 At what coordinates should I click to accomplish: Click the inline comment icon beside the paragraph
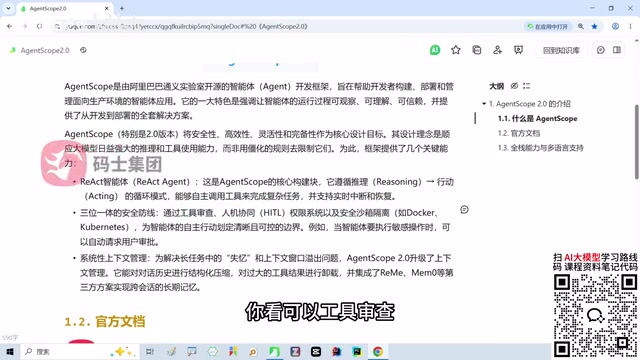464,209
